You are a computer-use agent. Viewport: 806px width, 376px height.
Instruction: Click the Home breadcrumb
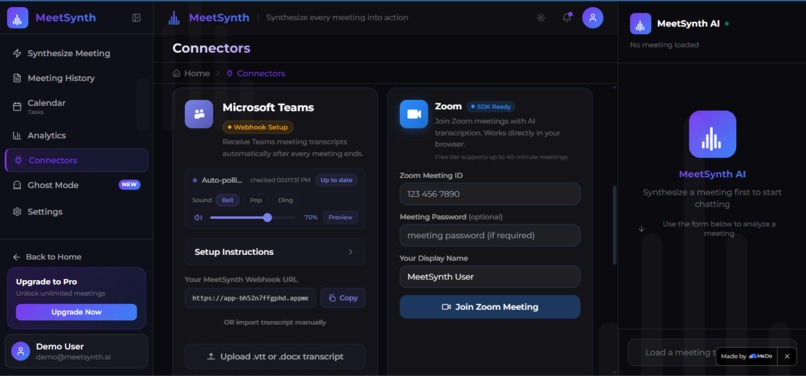coord(191,74)
